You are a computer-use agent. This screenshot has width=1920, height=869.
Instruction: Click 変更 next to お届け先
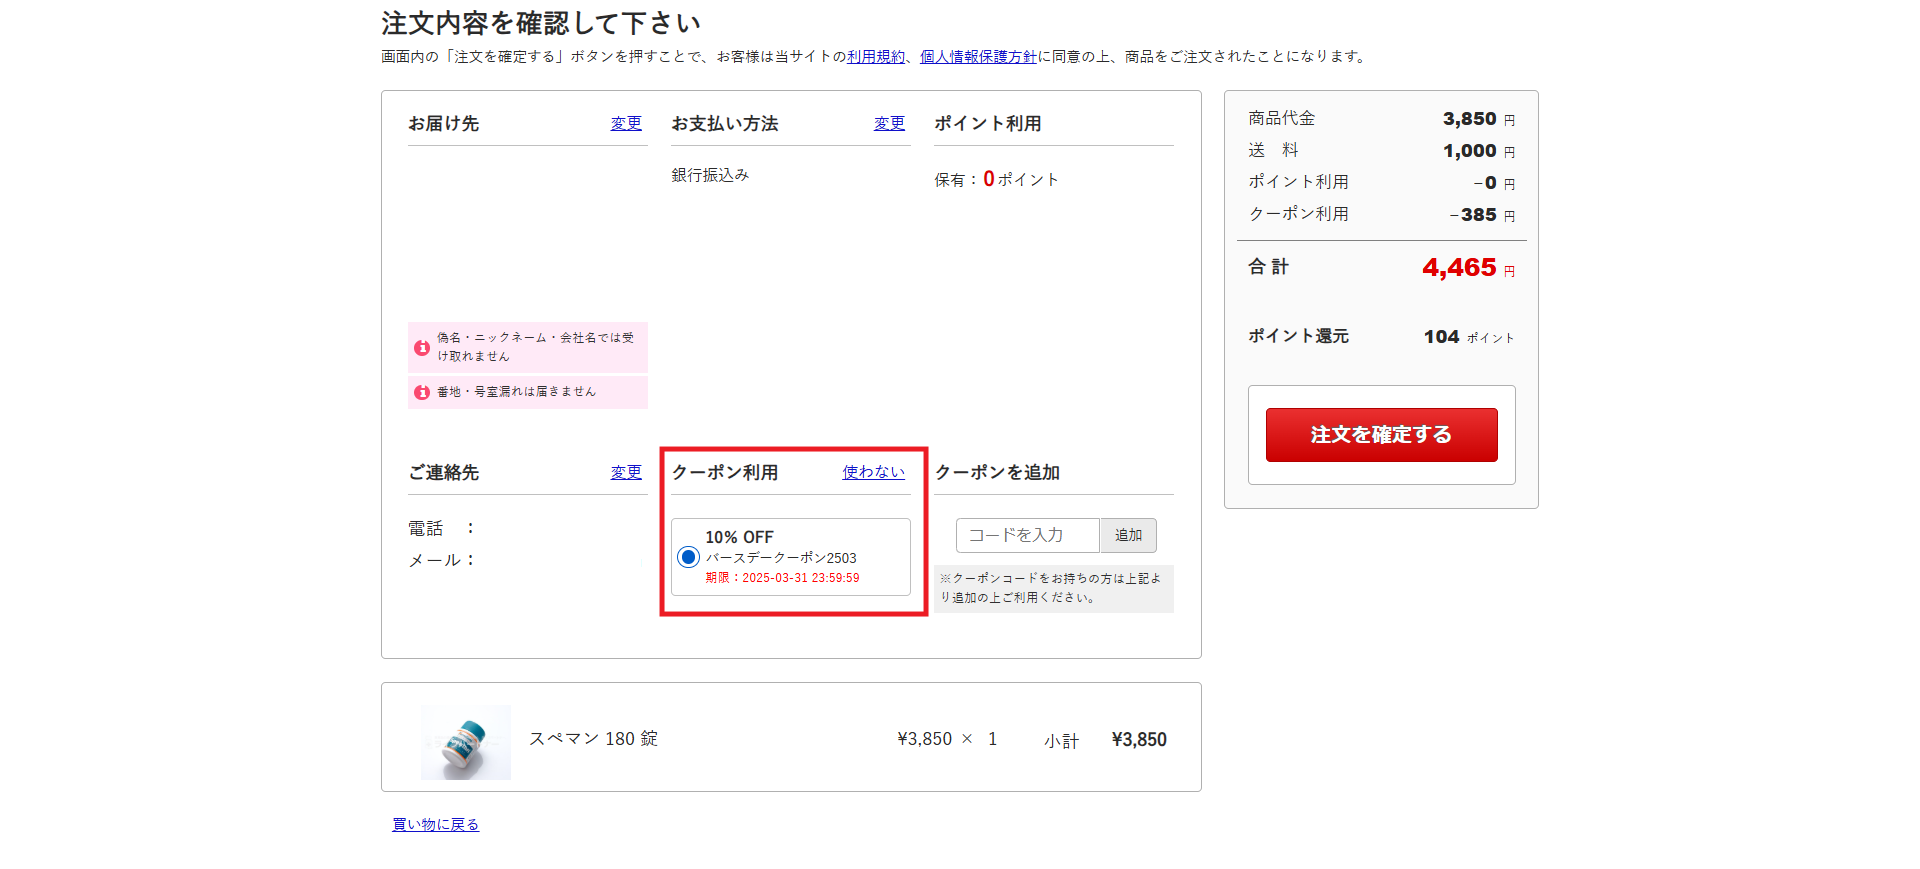click(626, 123)
